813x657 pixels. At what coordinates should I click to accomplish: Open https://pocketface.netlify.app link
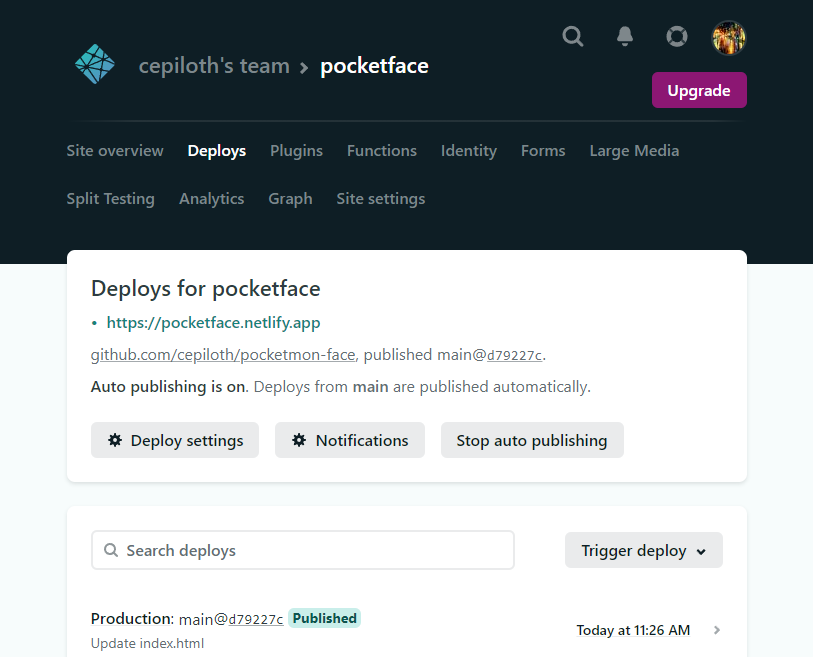pyautogui.click(x=214, y=323)
